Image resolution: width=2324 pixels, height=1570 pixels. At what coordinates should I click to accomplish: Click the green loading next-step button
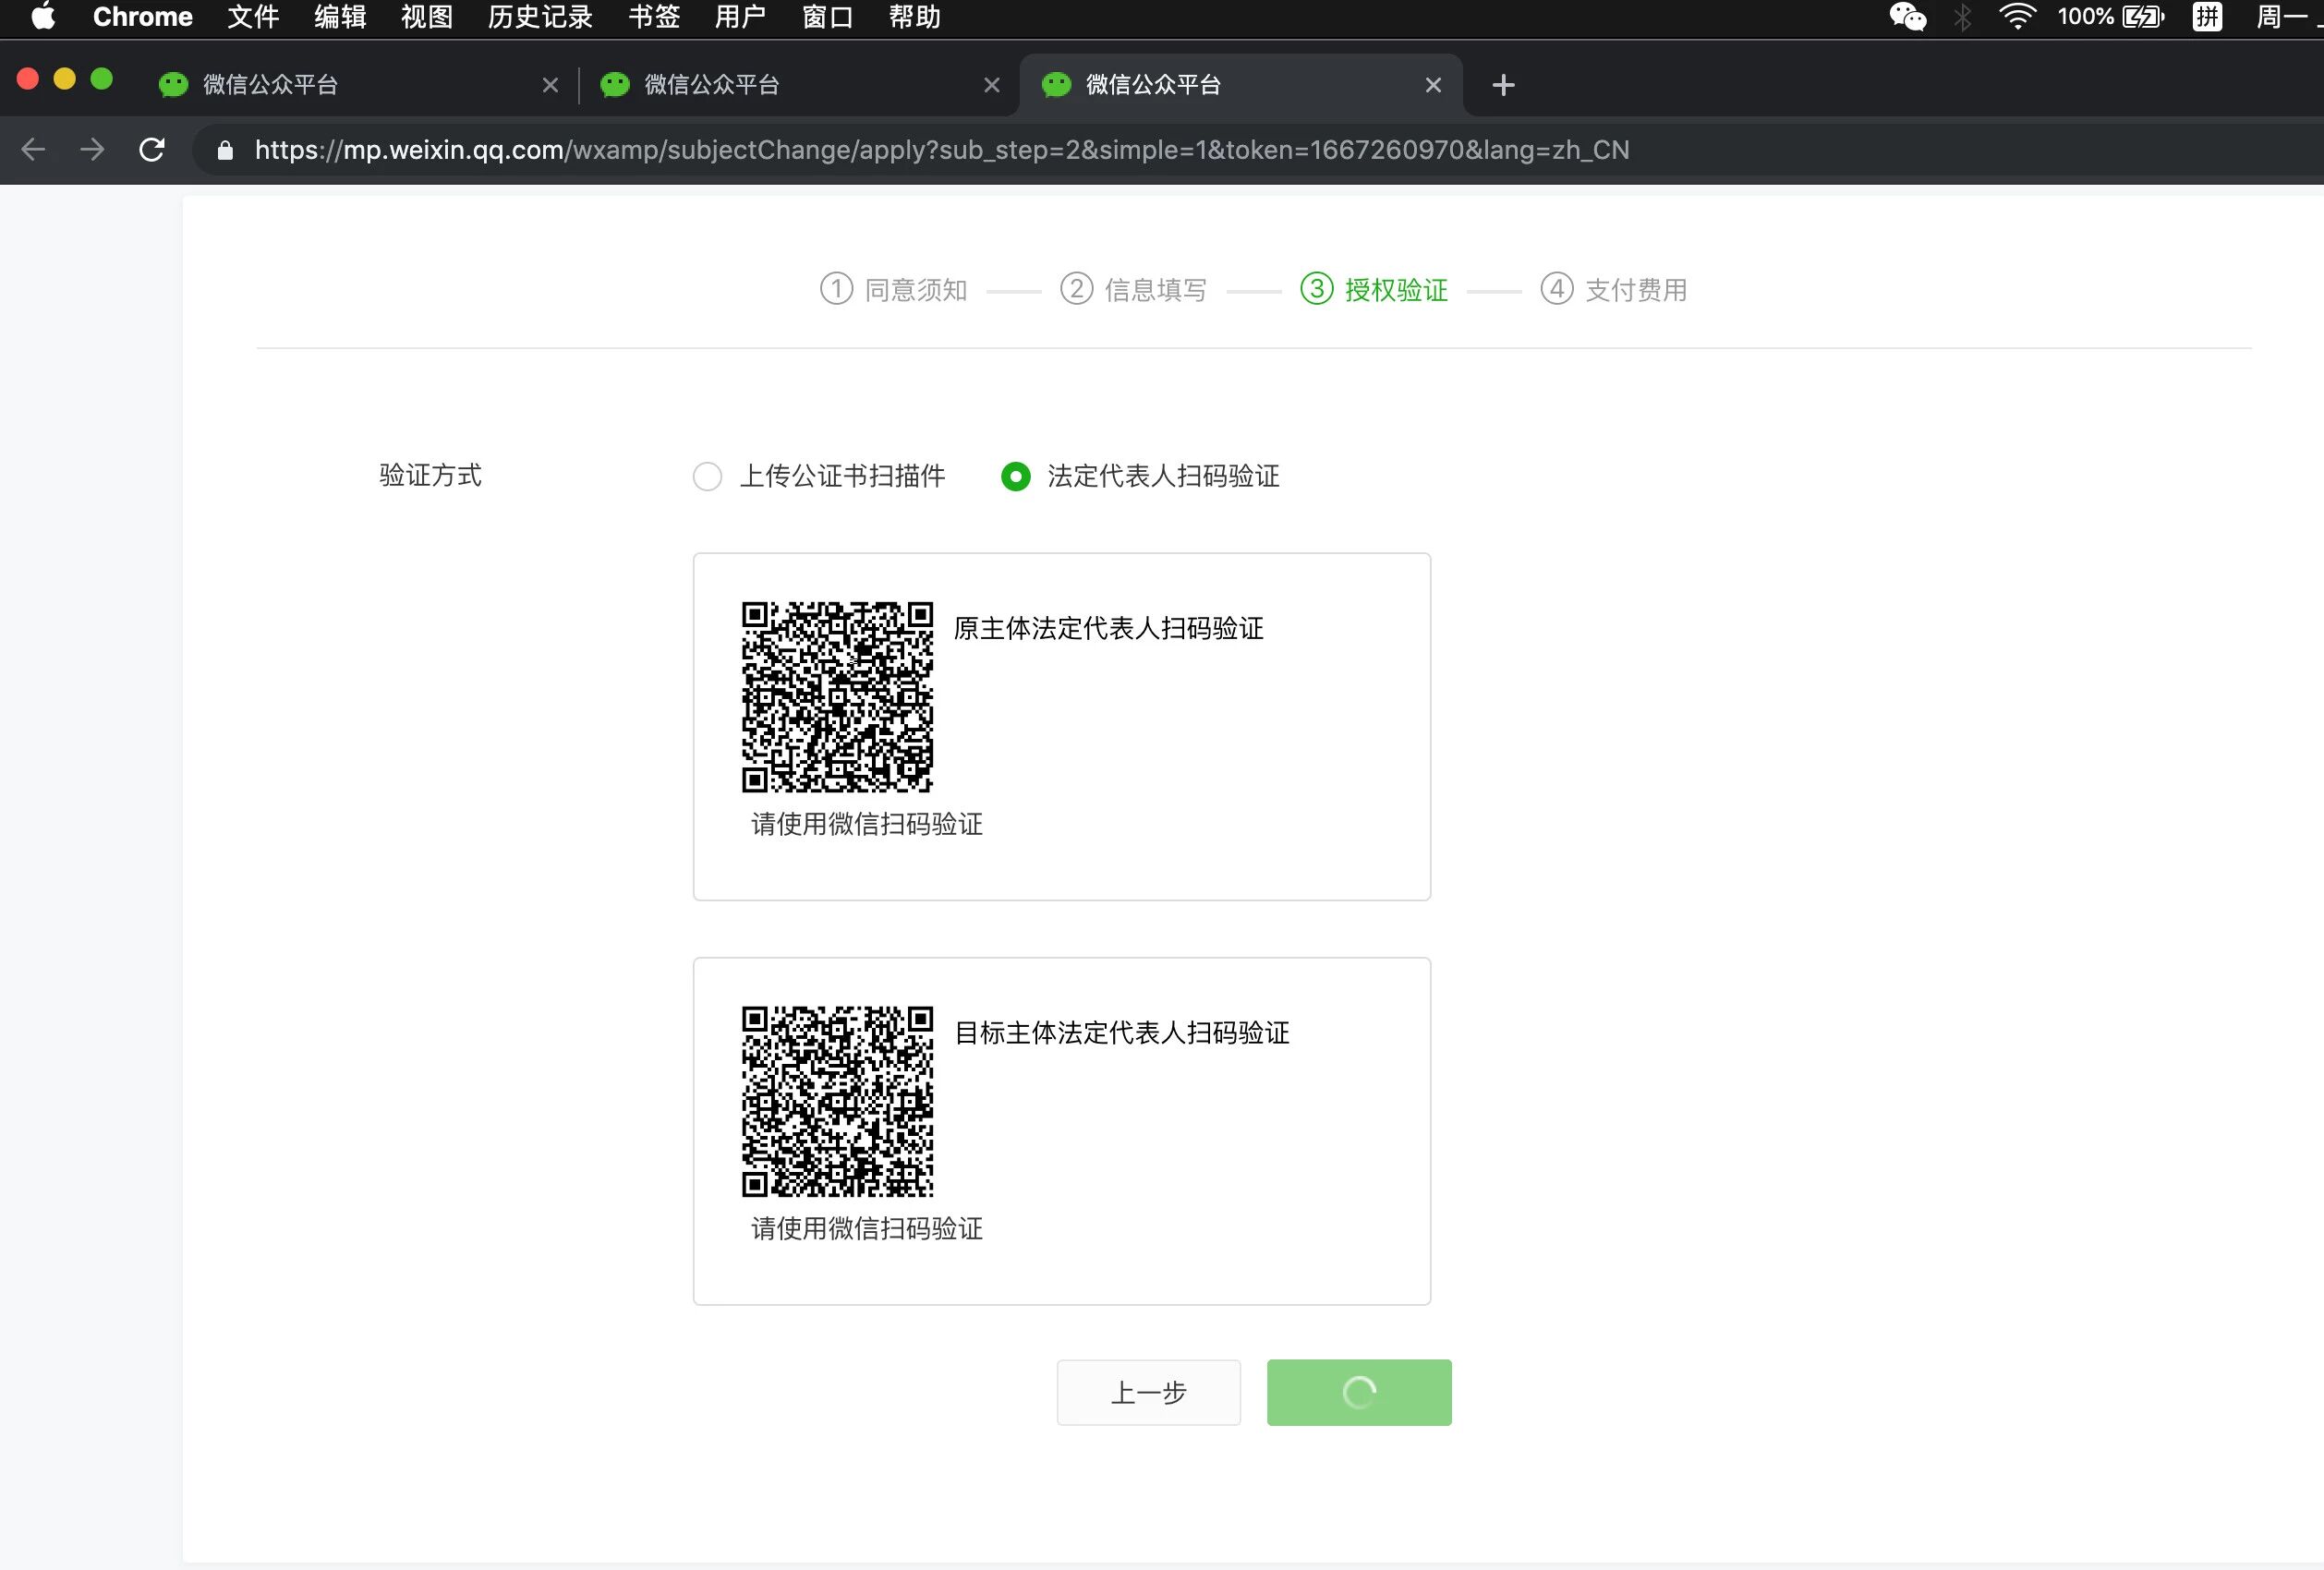tap(1358, 1392)
